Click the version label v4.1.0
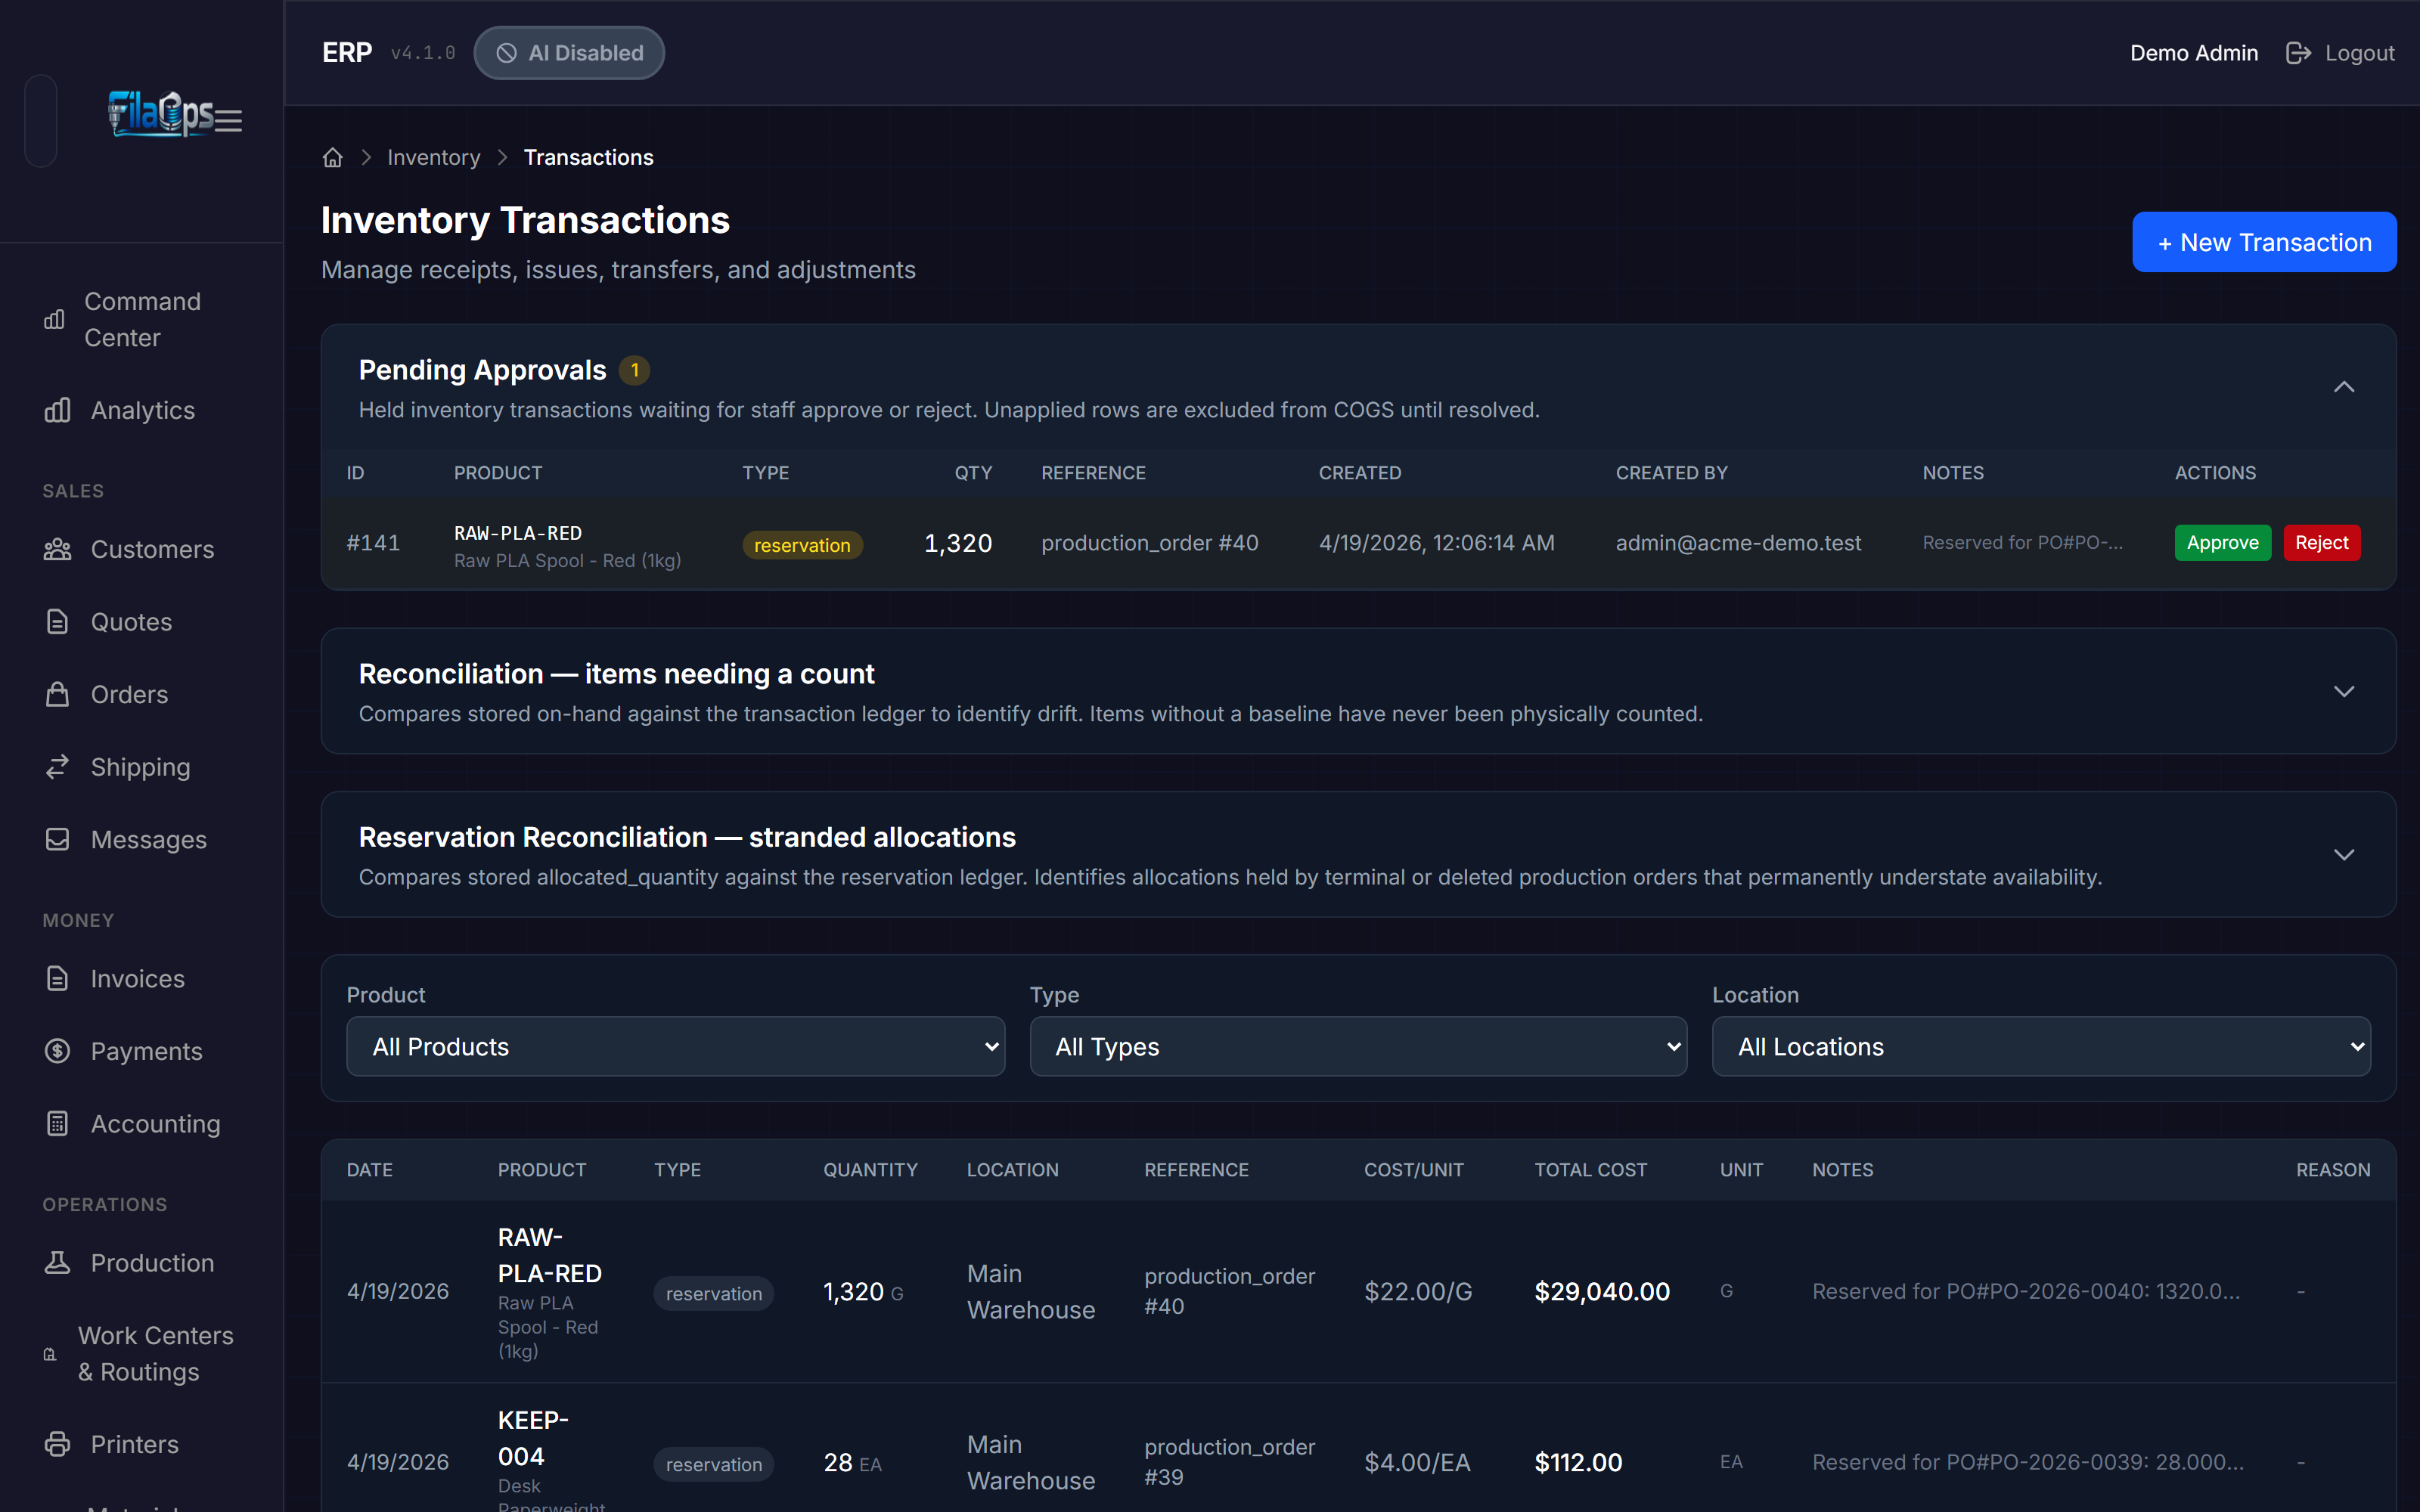 pos(422,53)
